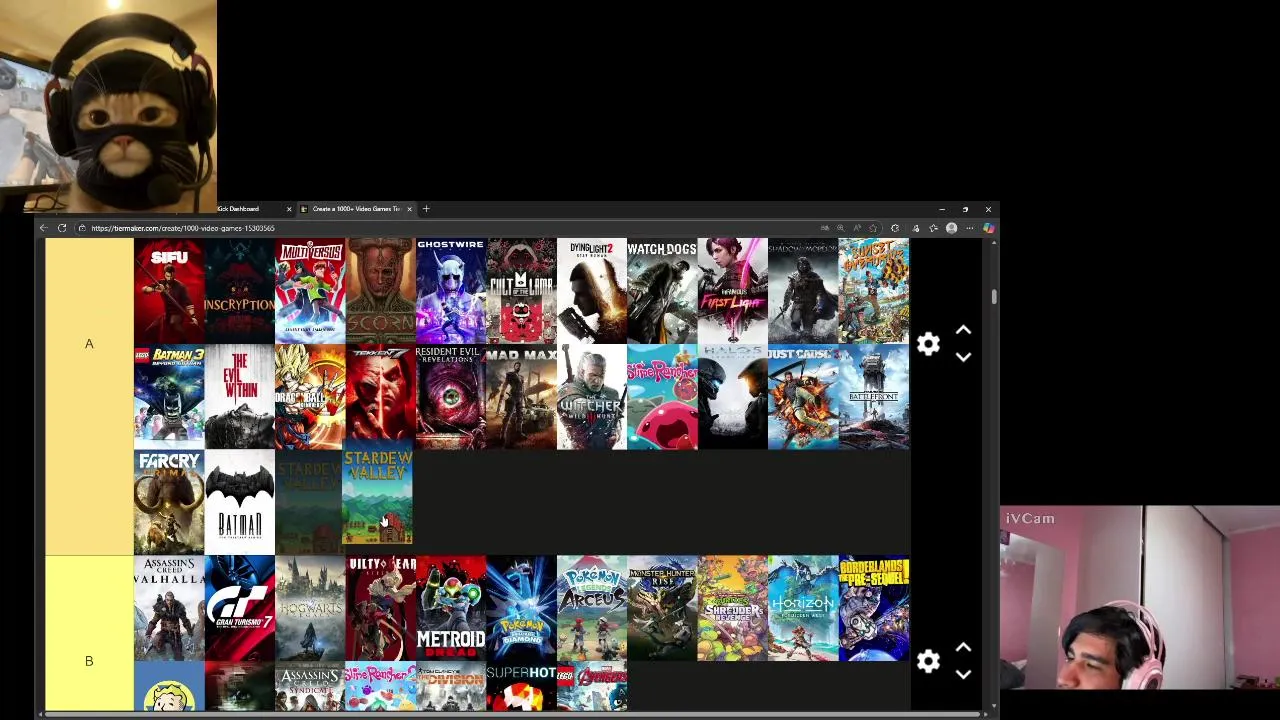The width and height of the screenshot is (1280, 720).
Task: Select the Ghostwire game cover
Action: coord(451,291)
